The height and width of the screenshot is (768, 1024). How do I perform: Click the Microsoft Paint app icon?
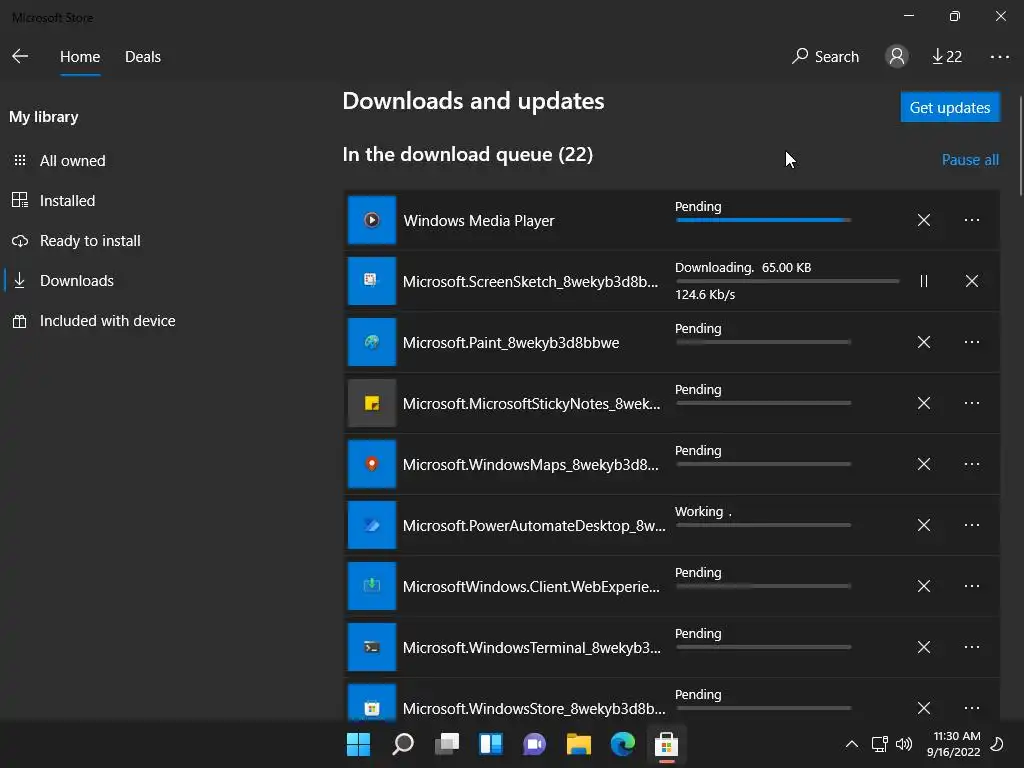(372, 342)
